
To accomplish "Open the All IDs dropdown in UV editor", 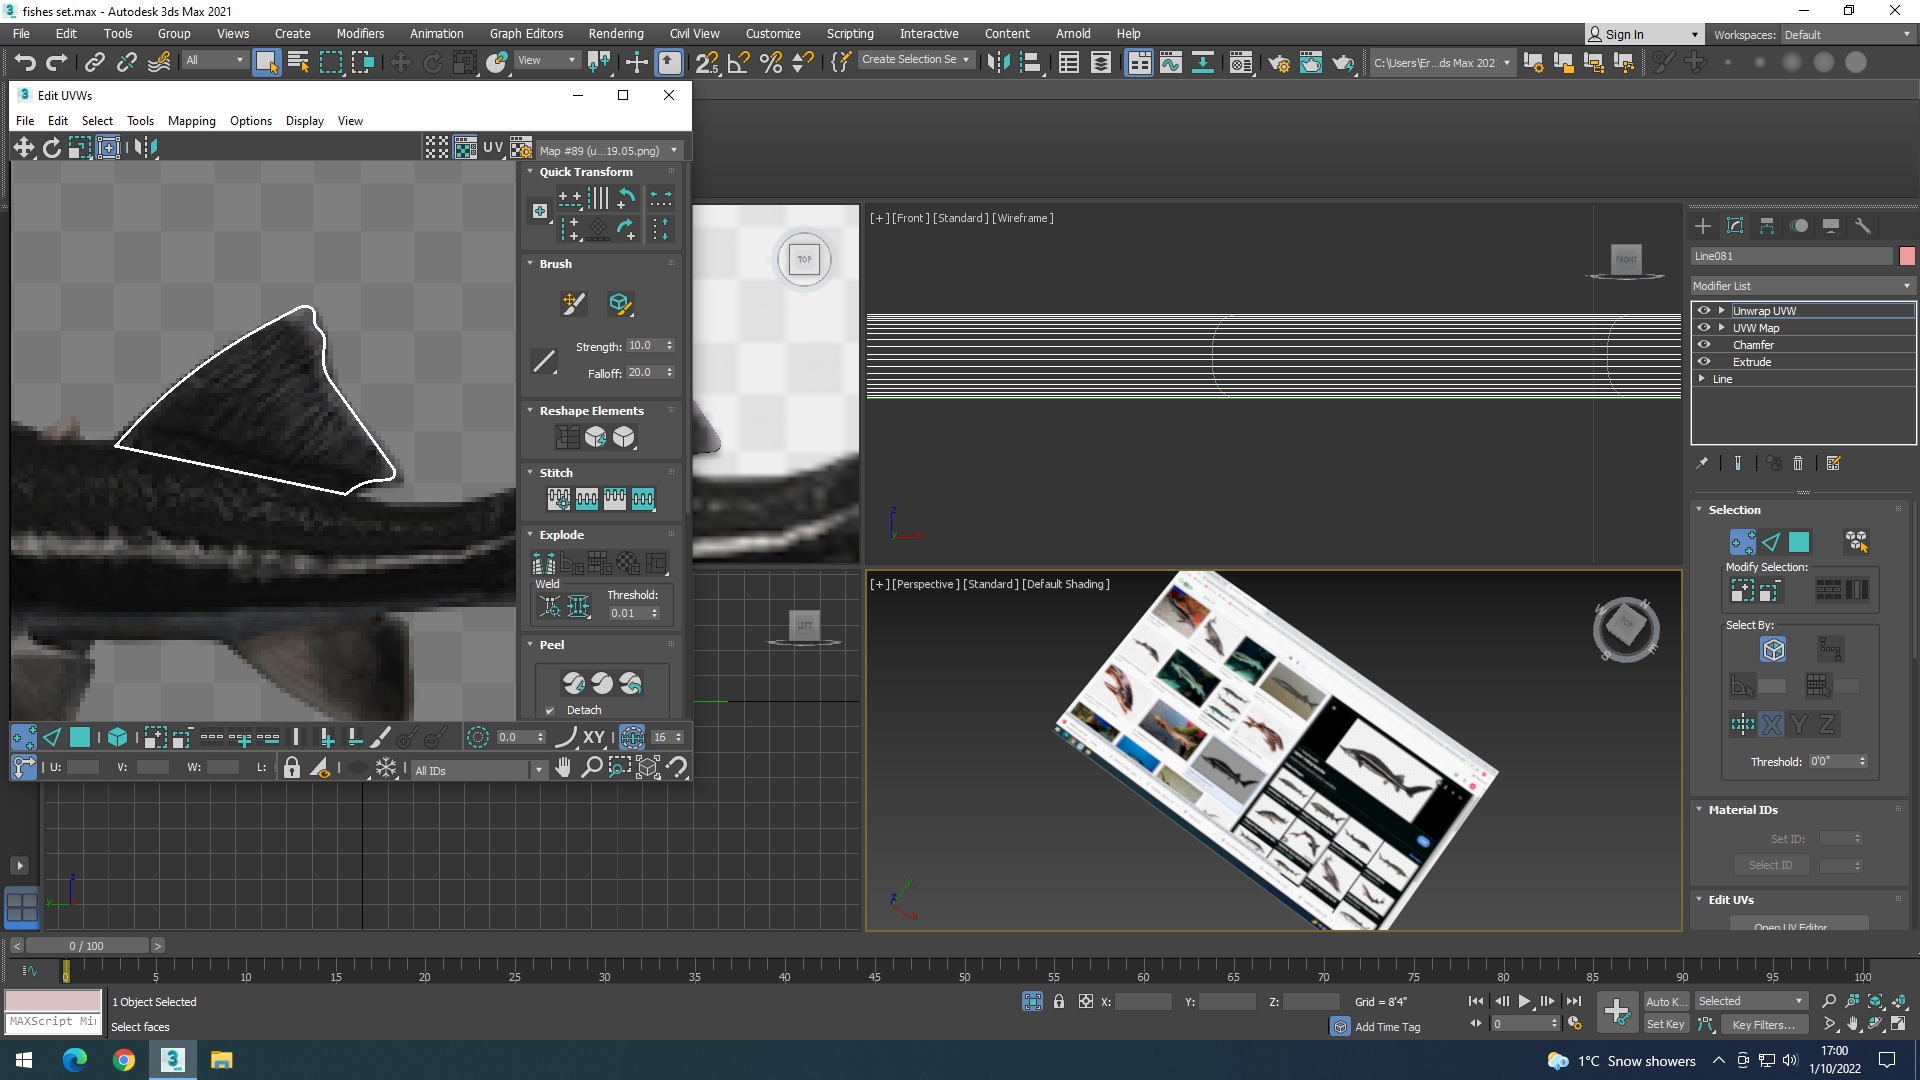I will coord(479,770).
